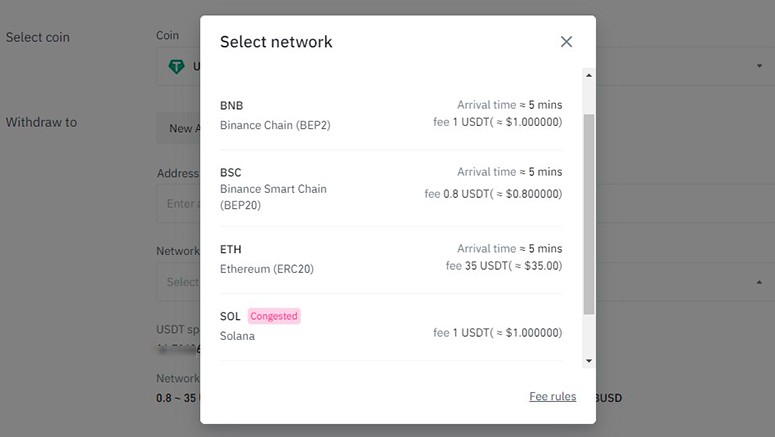
Task: Click the Tether coin icon
Action: [x=177, y=67]
